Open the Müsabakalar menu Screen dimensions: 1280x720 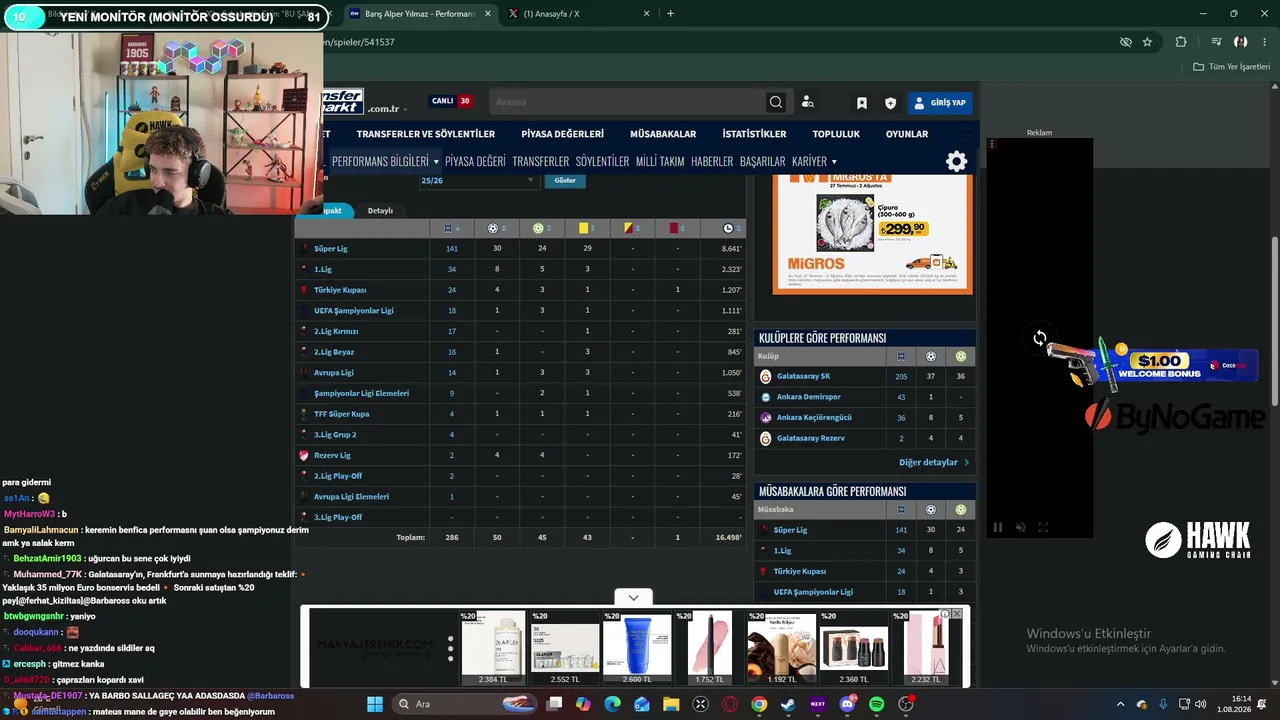[663, 134]
